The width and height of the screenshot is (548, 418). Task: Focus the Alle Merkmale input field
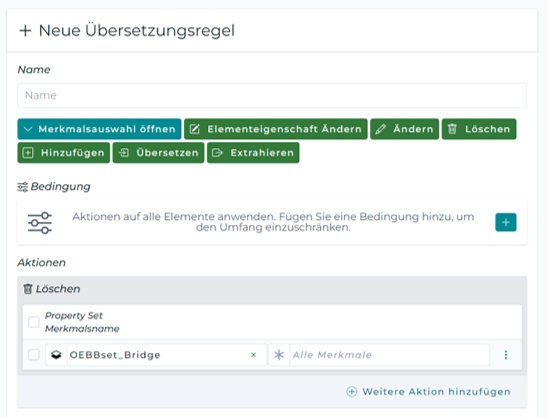tap(389, 355)
